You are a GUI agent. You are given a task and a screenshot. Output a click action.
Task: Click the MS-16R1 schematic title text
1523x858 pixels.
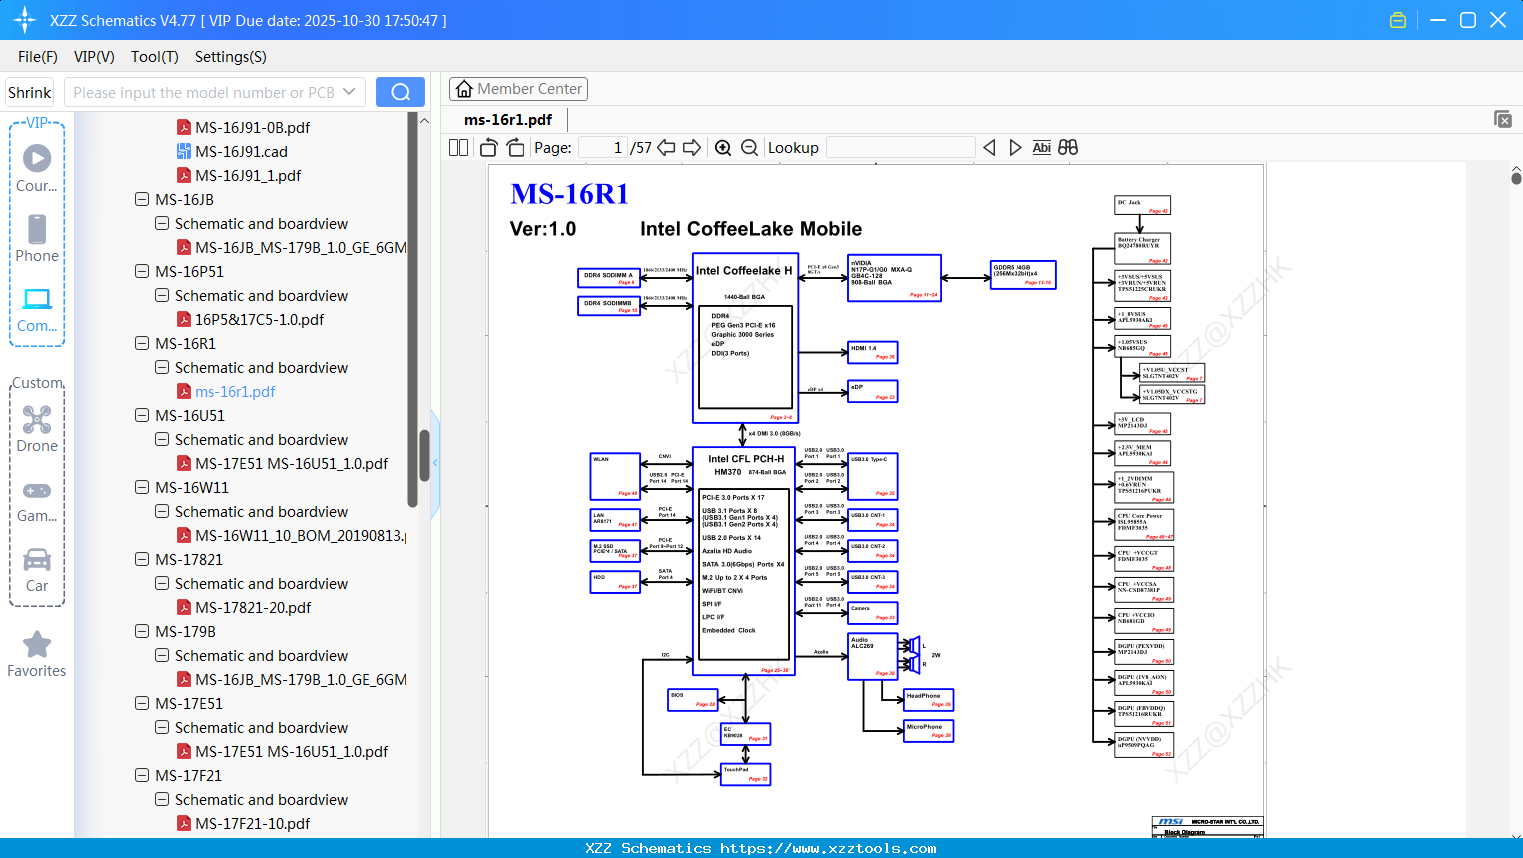click(x=569, y=193)
